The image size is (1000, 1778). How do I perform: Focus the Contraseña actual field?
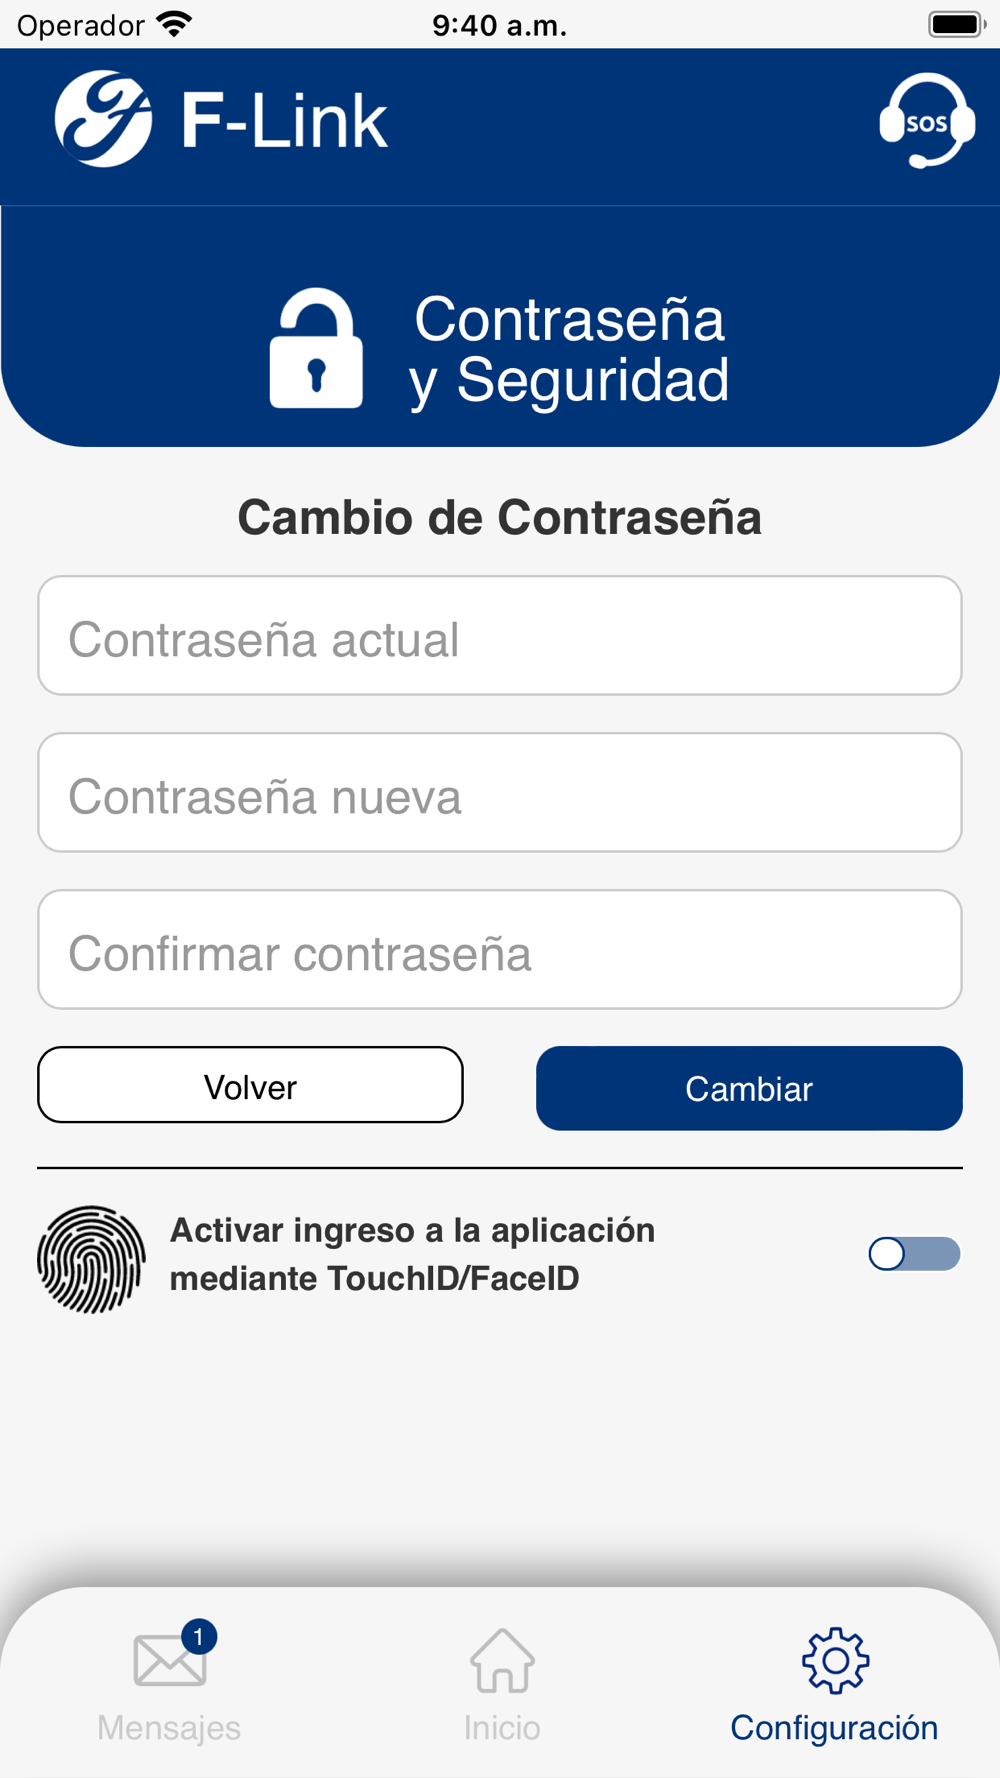[x=500, y=636]
